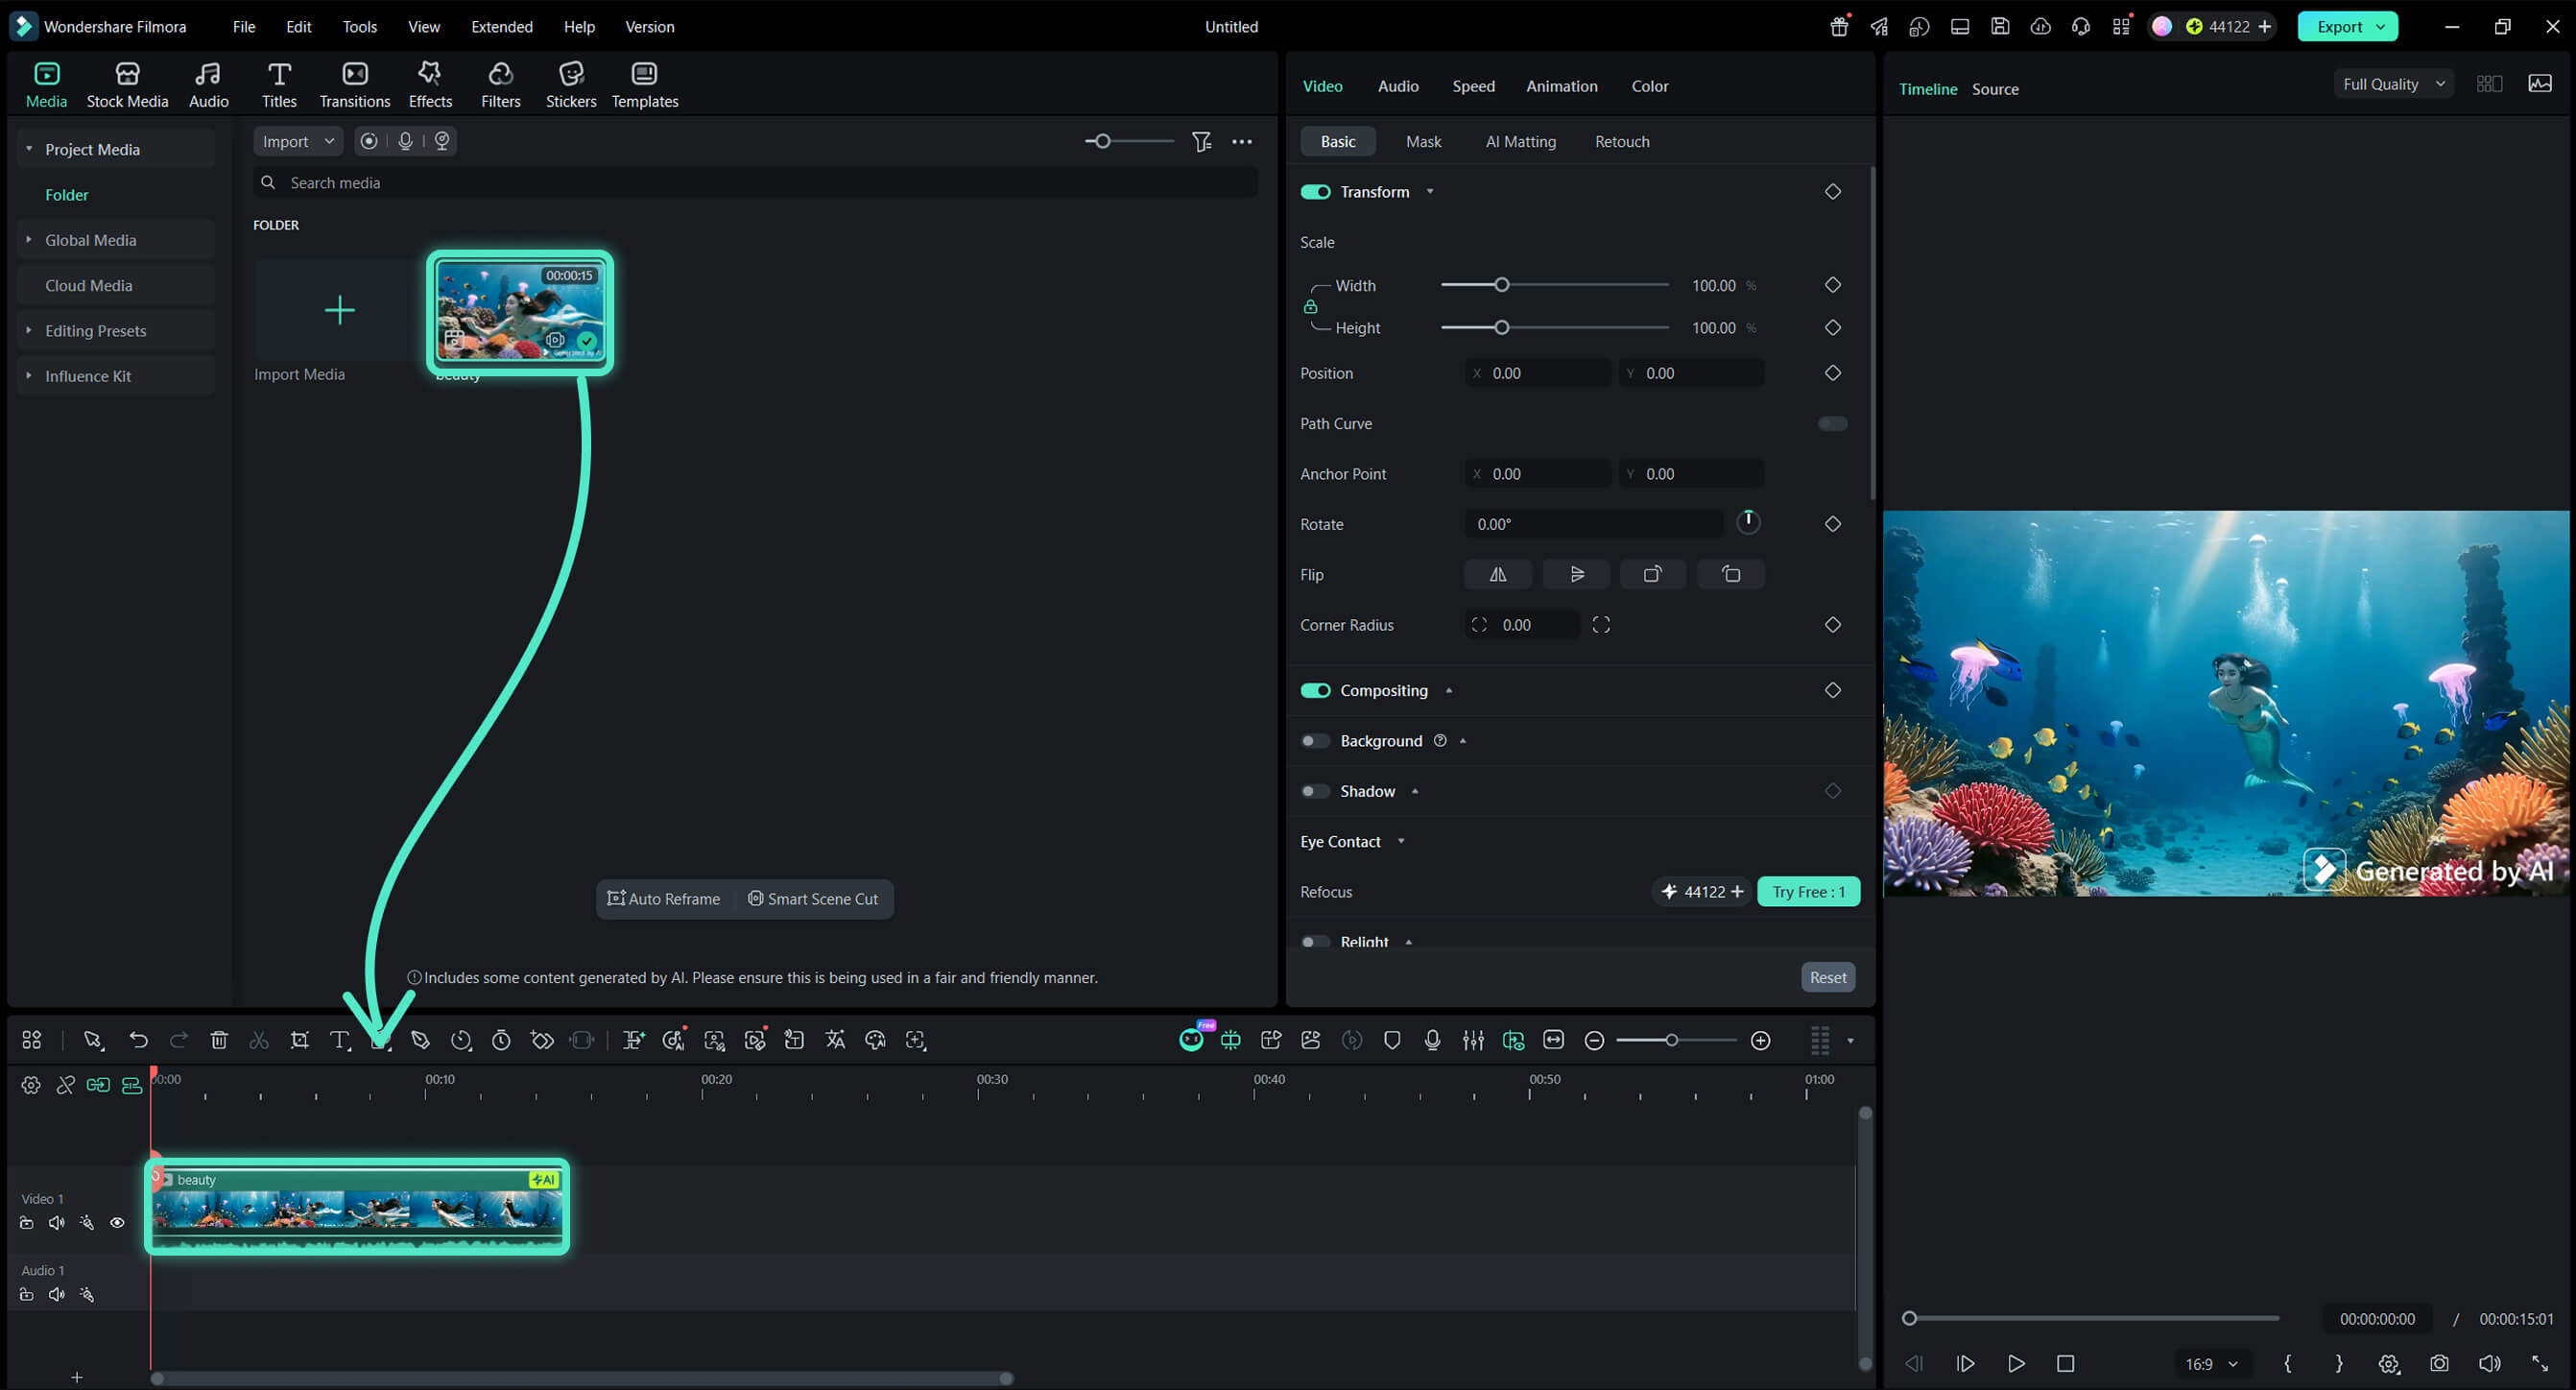Open the 16:9 aspect ratio dropdown
Image resolution: width=2576 pixels, height=1390 pixels.
tap(2211, 1364)
